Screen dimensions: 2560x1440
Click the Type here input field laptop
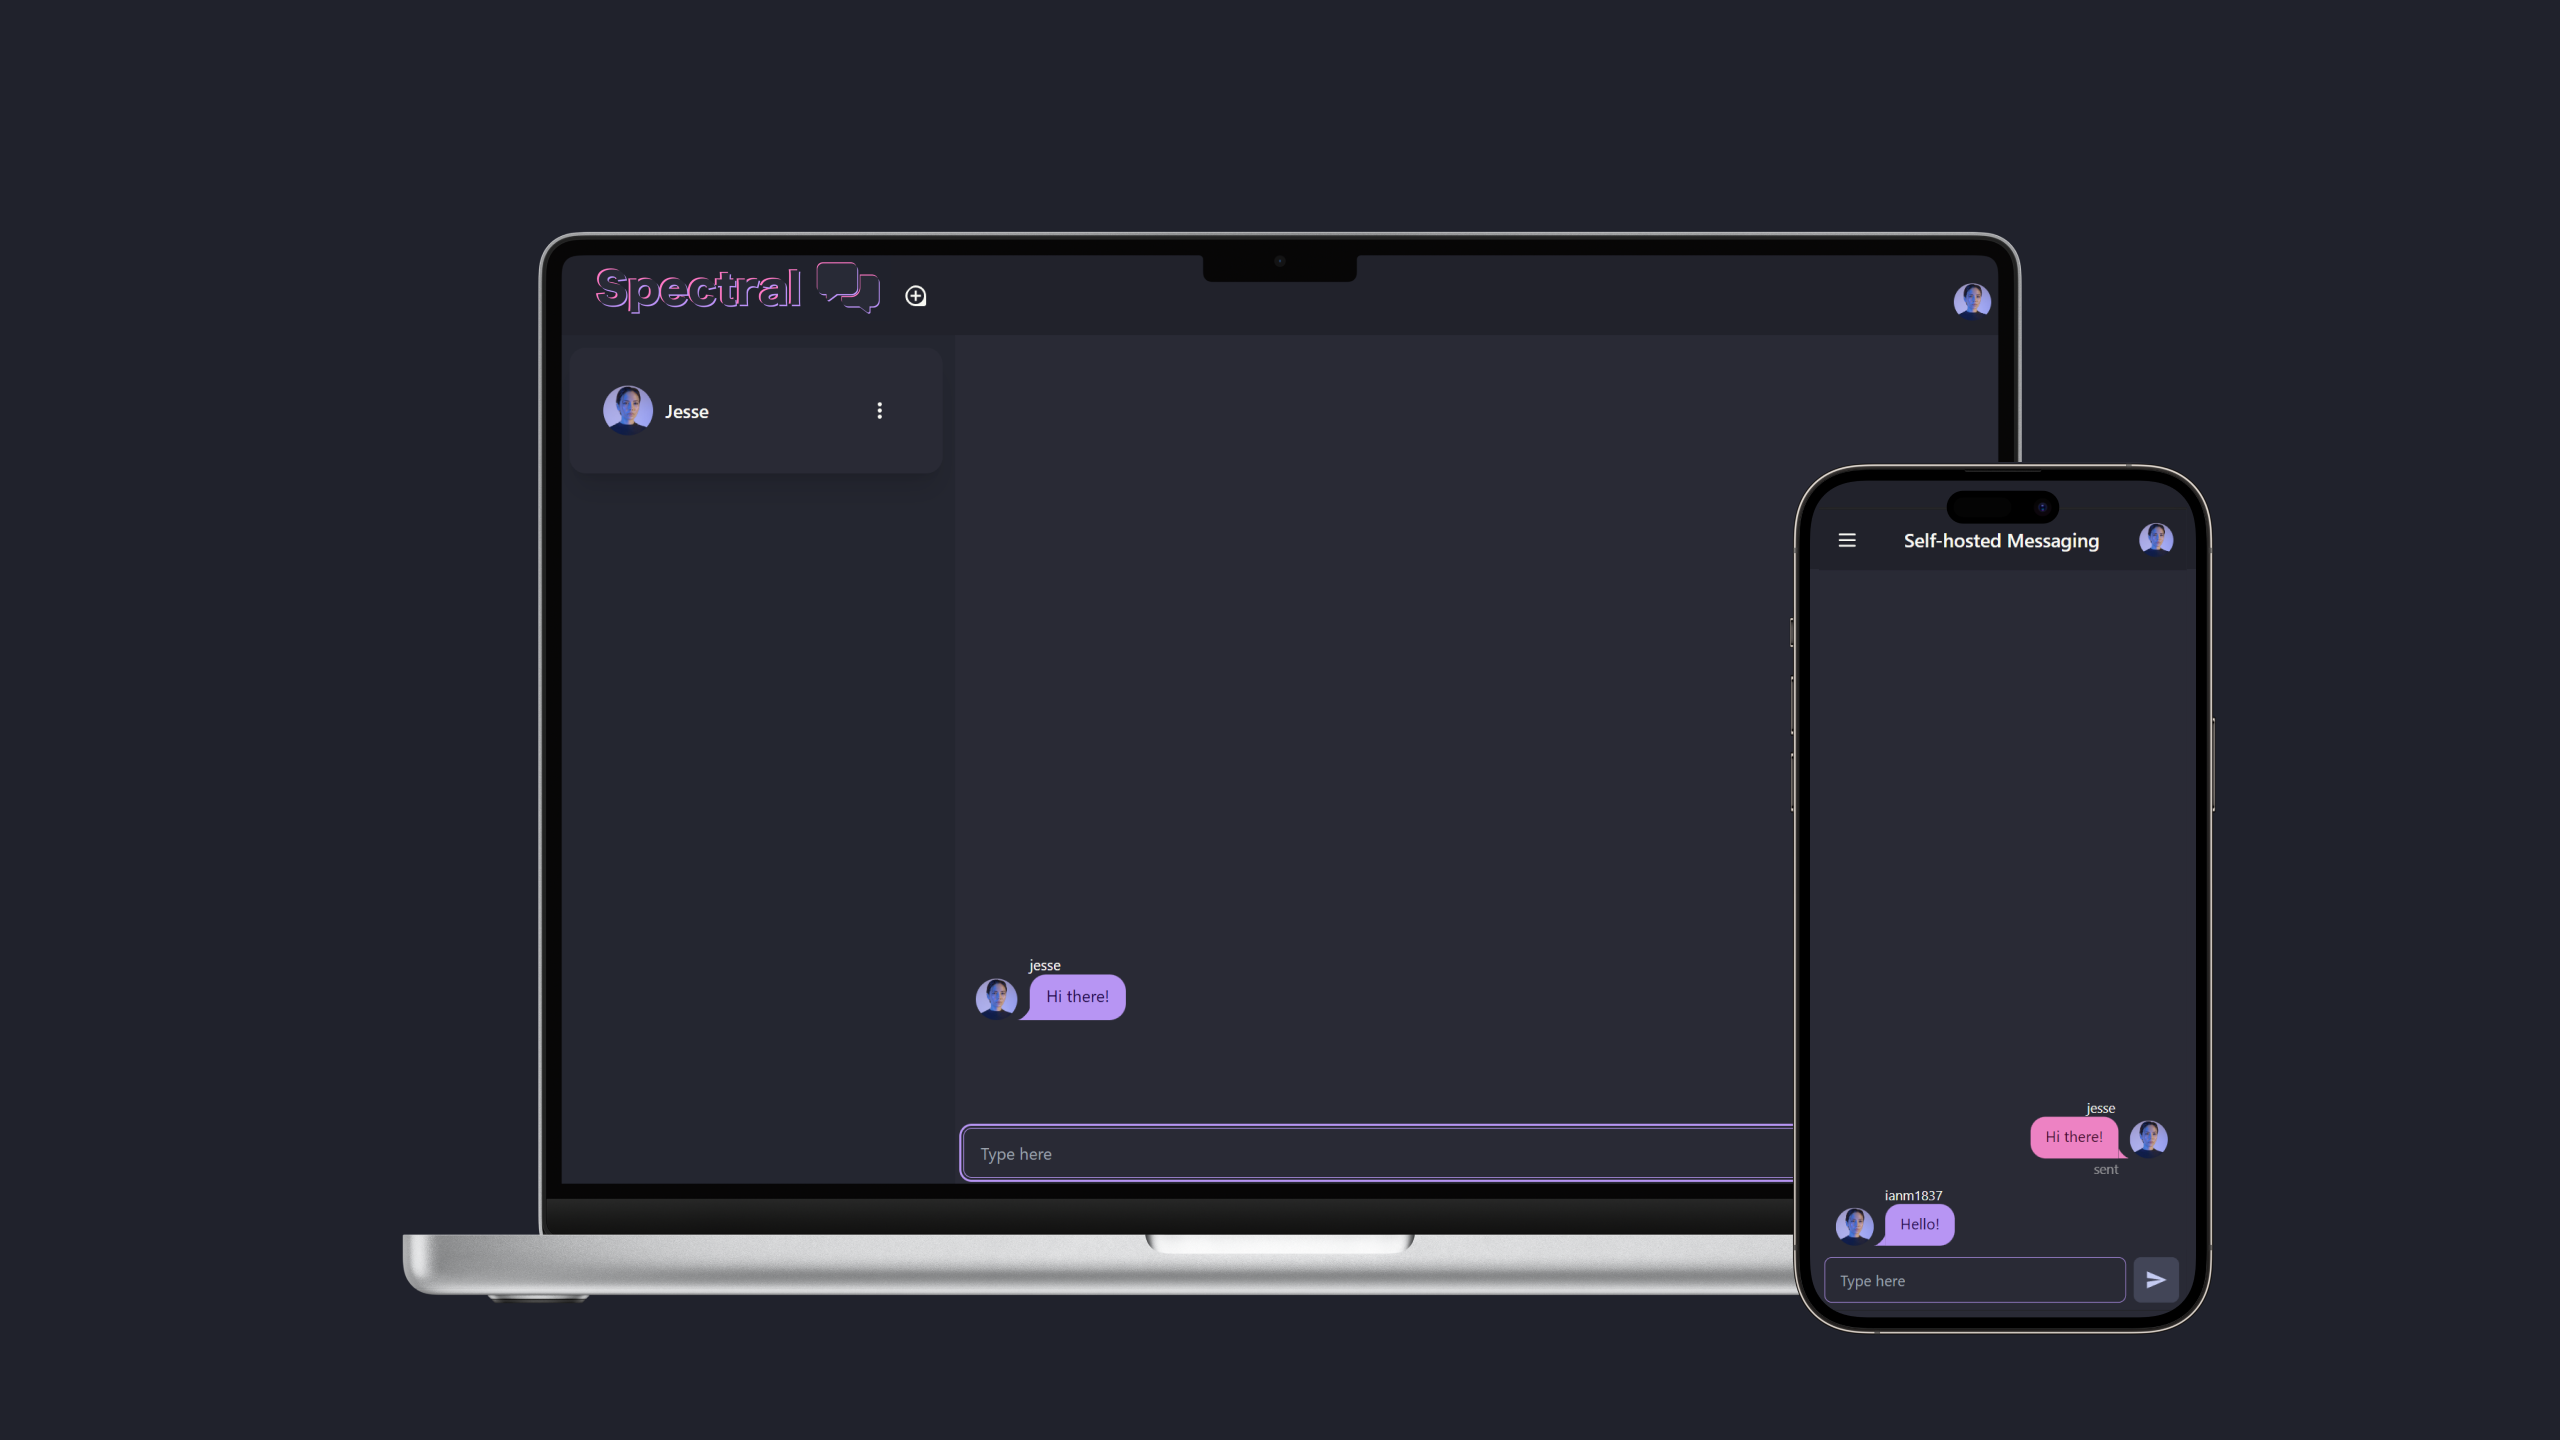1377,1153
